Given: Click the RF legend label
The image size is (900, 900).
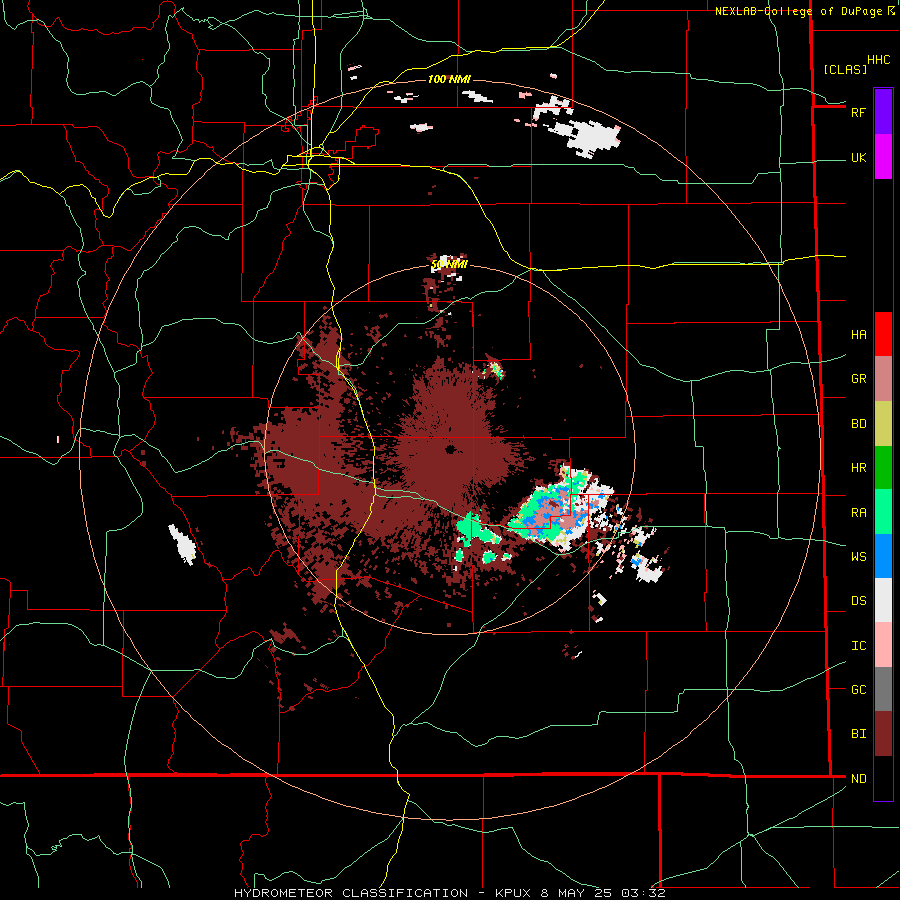Looking at the screenshot, I should [858, 112].
